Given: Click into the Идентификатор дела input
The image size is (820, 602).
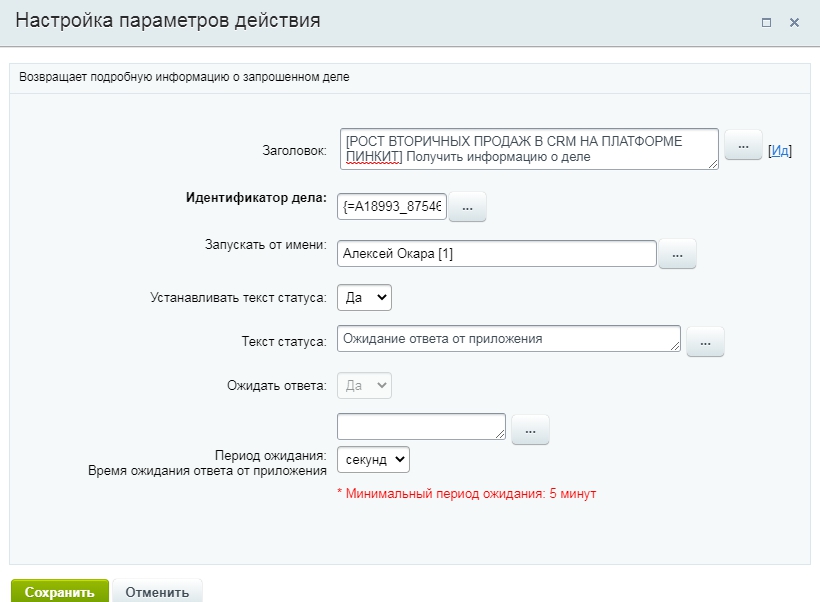Looking at the screenshot, I should [x=393, y=207].
